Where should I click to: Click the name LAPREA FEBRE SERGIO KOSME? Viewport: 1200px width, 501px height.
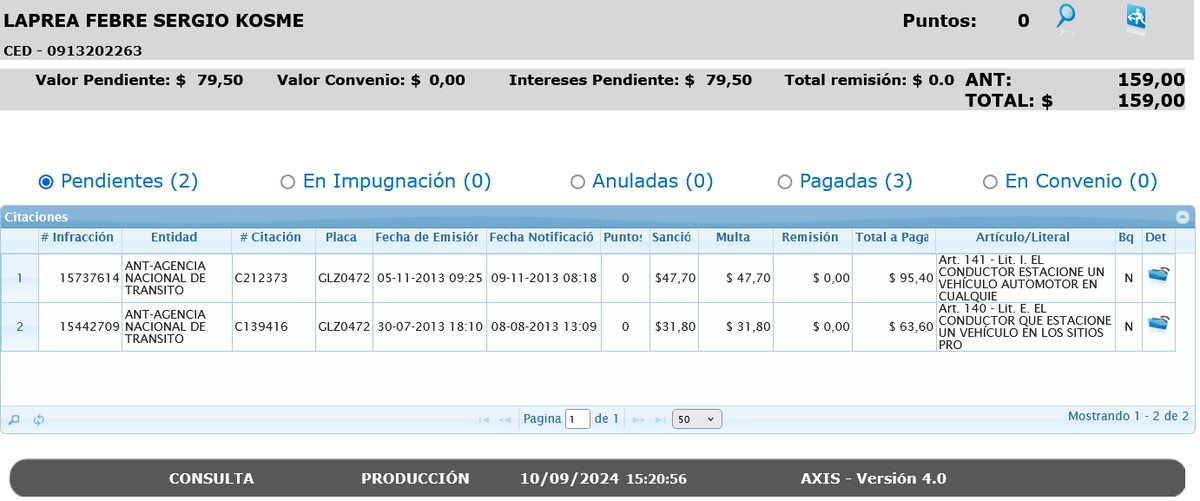[x=154, y=21]
